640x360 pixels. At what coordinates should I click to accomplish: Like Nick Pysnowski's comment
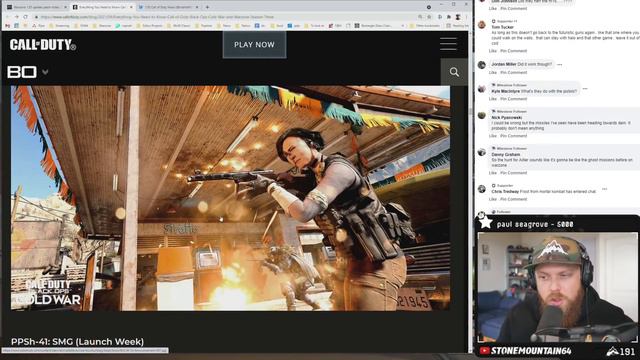point(493,136)
